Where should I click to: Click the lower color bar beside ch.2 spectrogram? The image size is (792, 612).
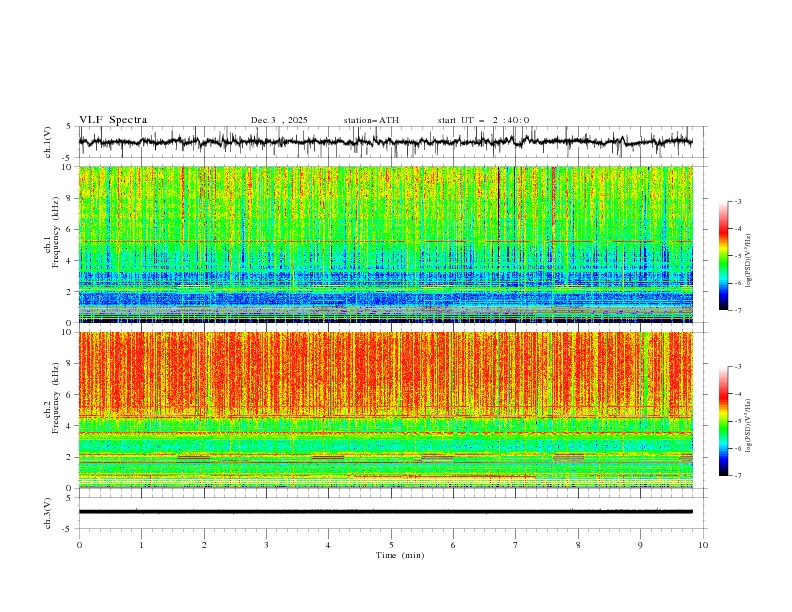click(723, 421)
